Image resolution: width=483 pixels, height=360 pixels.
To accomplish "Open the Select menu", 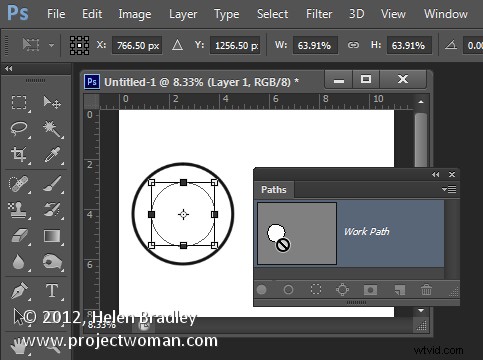I will tap(272, 14).
